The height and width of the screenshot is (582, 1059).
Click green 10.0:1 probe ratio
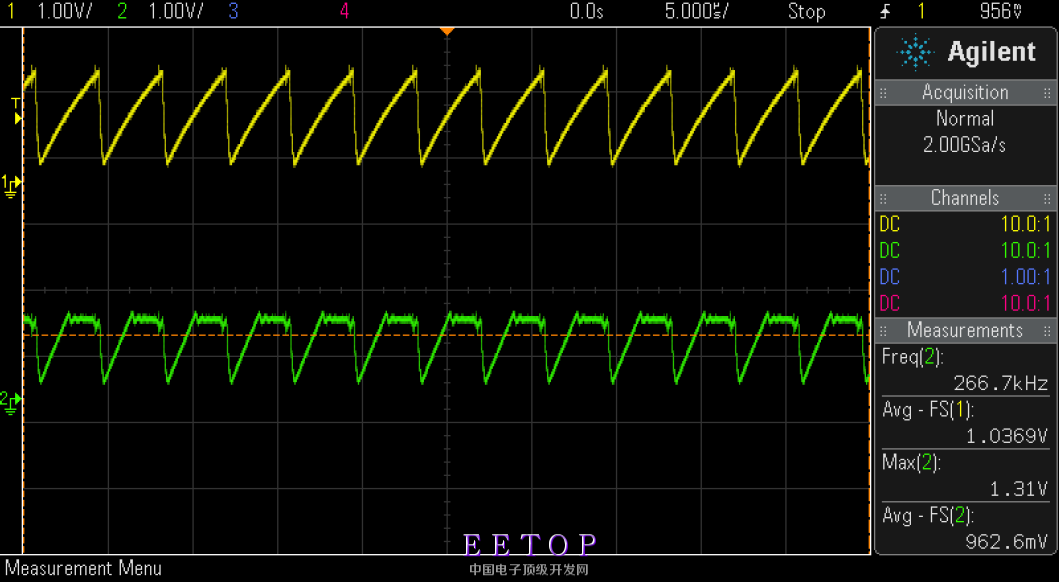(x=1026, y=250)
